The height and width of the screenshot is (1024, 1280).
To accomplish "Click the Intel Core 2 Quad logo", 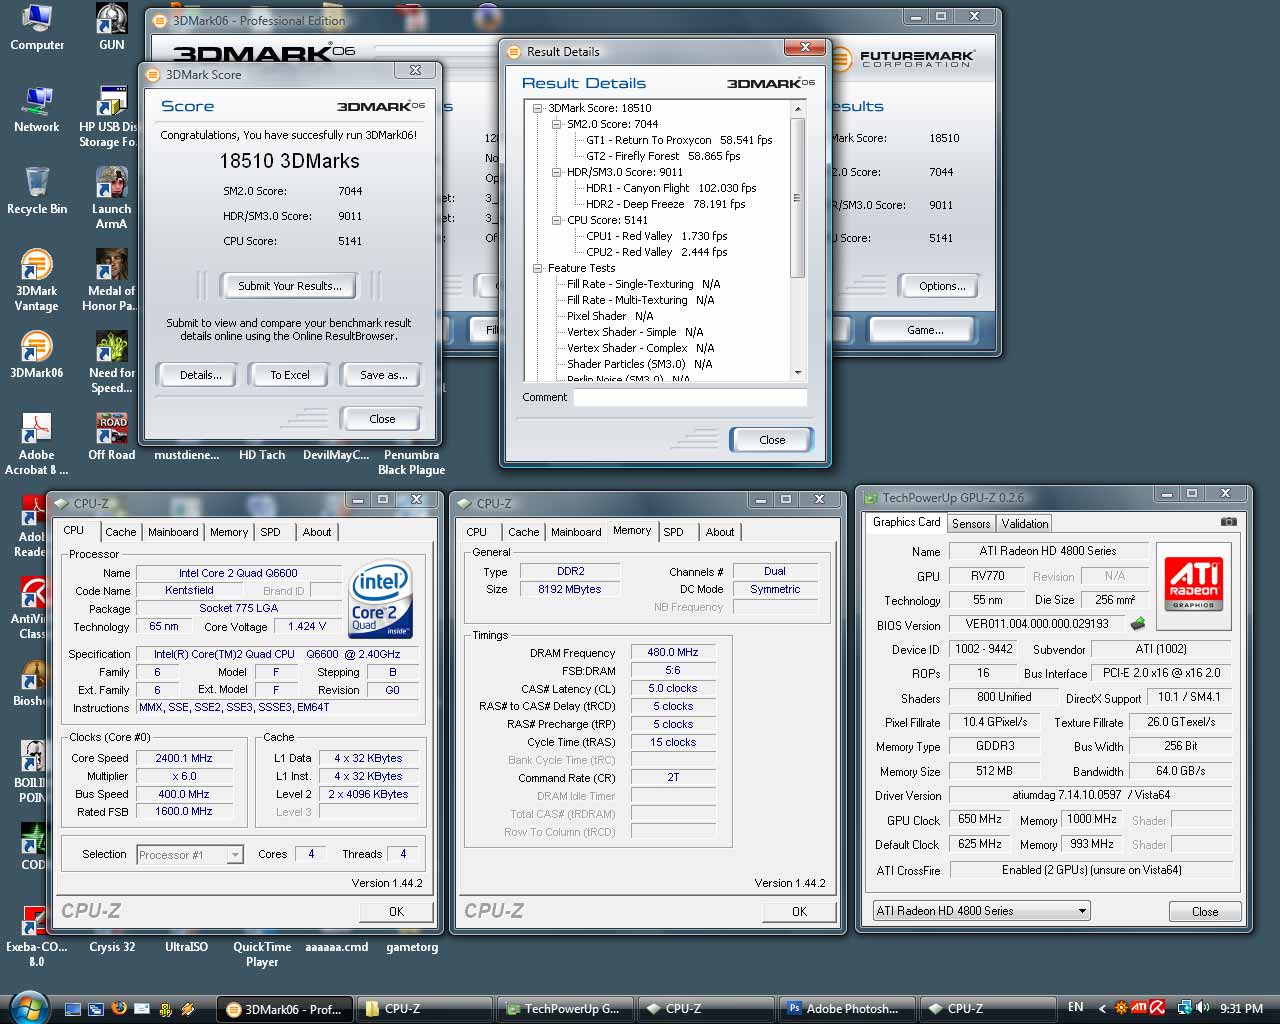I will [381, 600].
